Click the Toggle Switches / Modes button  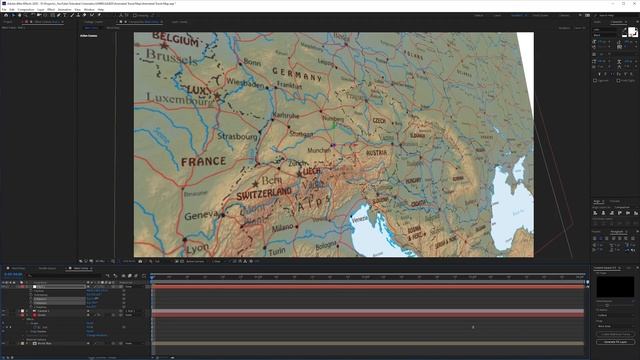pos(102,358)
